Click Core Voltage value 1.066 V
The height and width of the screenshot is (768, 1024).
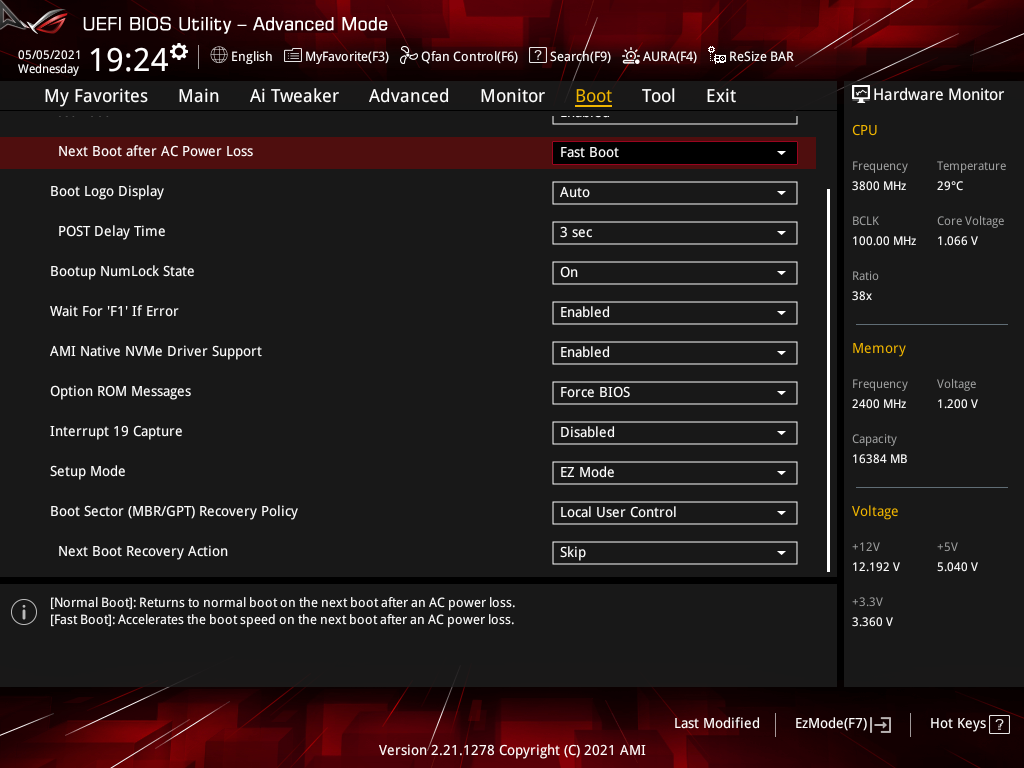[x=957, y=241]
